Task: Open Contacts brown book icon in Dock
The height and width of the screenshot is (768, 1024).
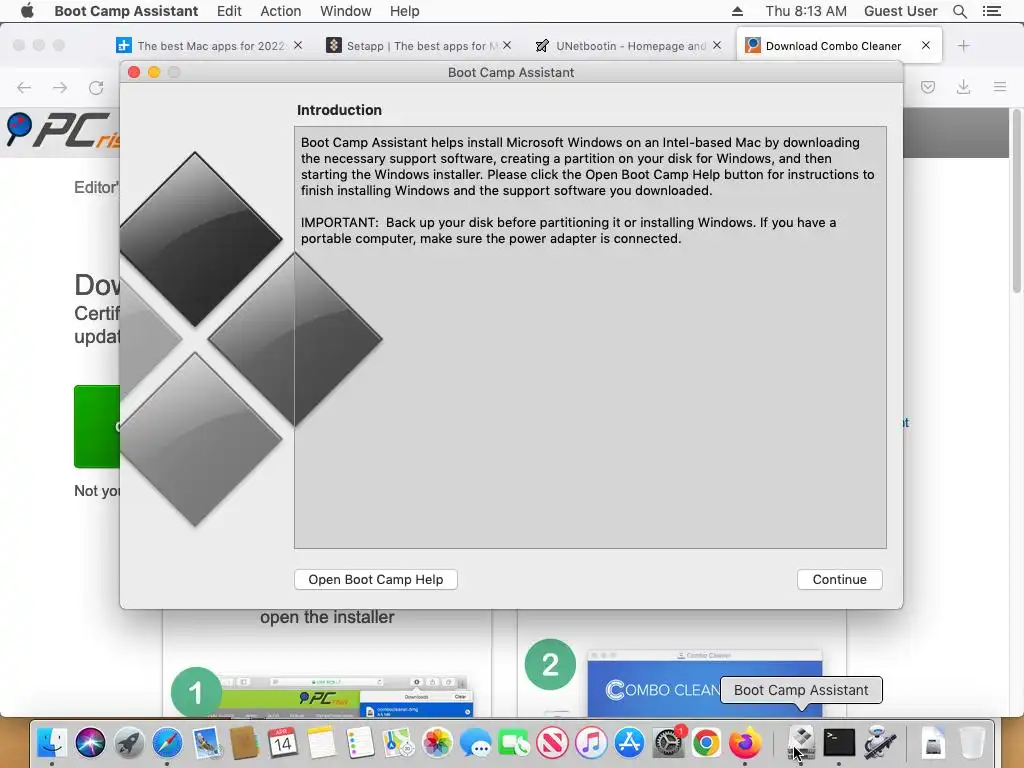Action: pyautogui.click(x=244, y=743)
